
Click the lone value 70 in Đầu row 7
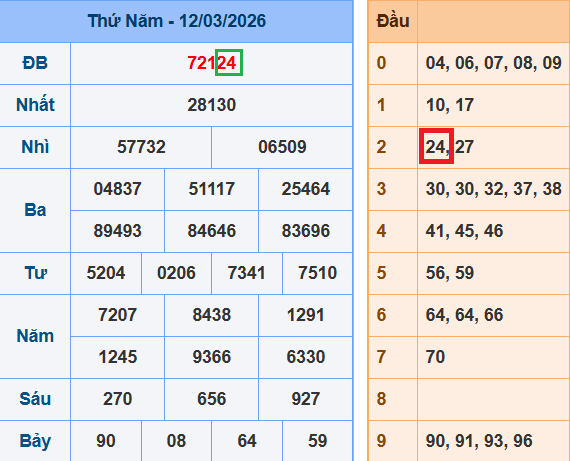[435, 357]
